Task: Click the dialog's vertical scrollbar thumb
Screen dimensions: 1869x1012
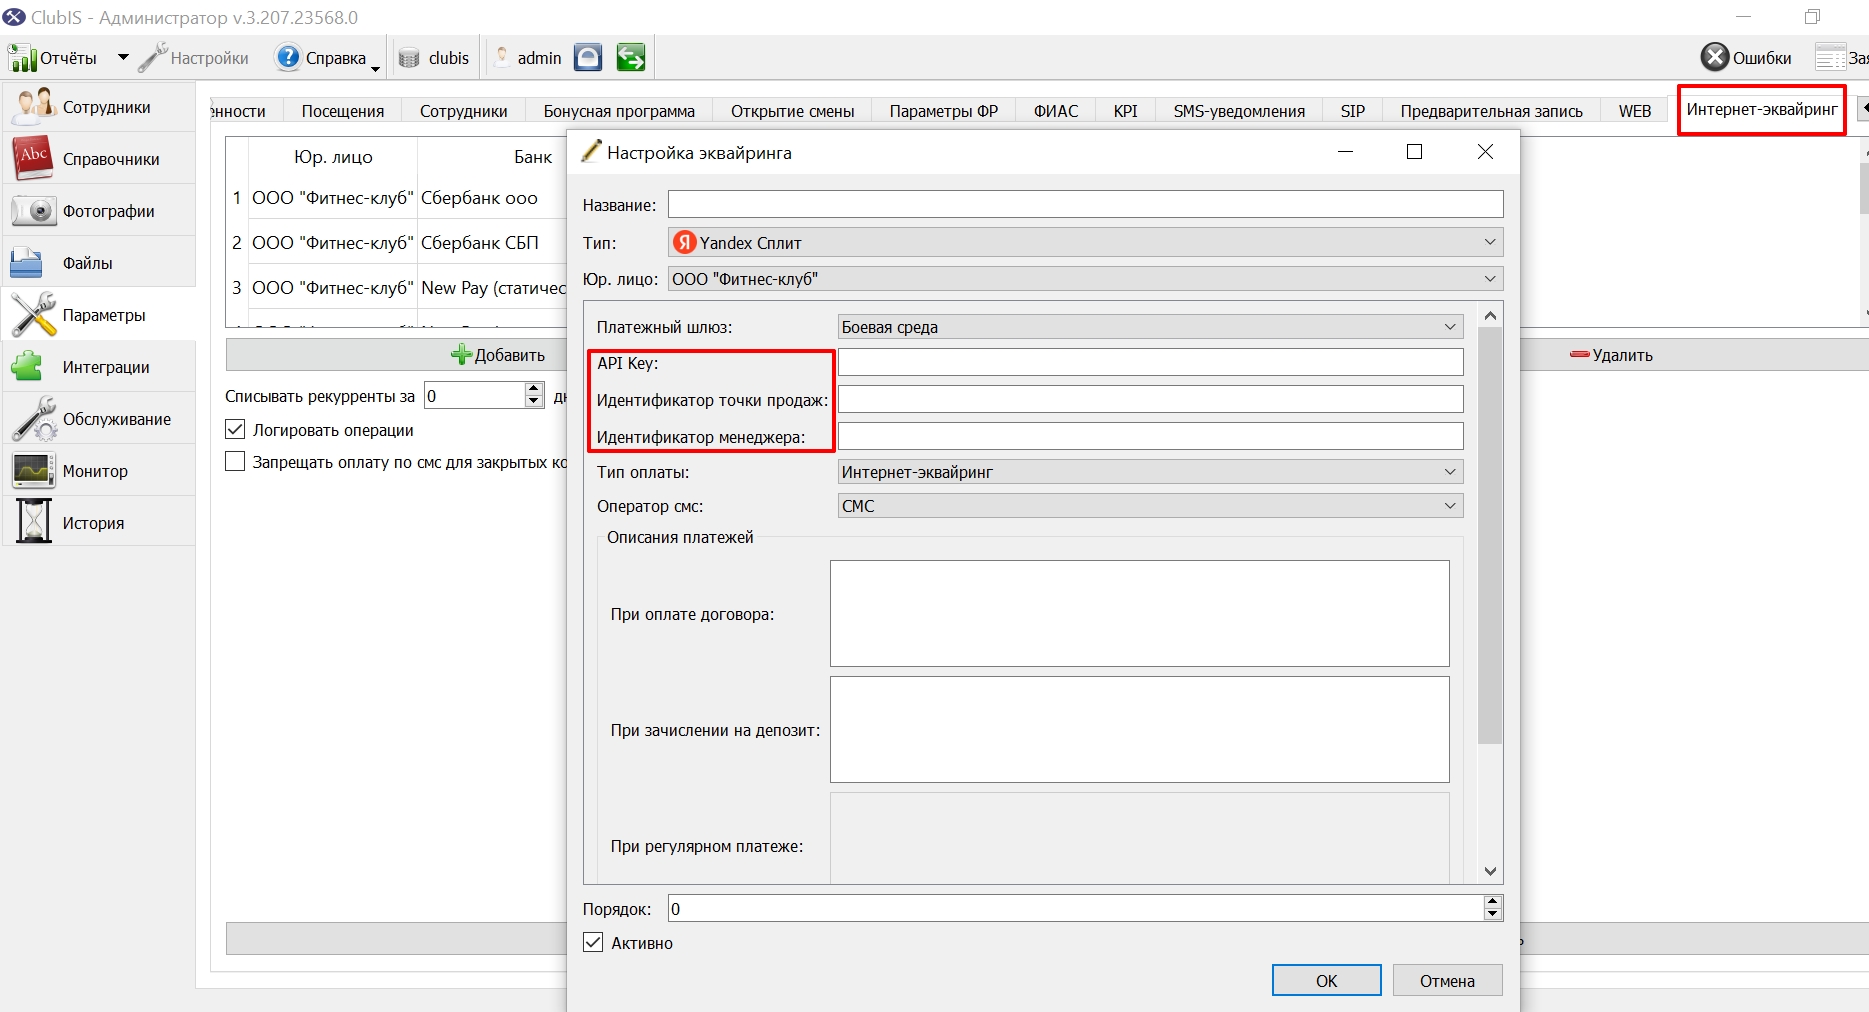Action: pyautogui.click(x=1490, y=535)
